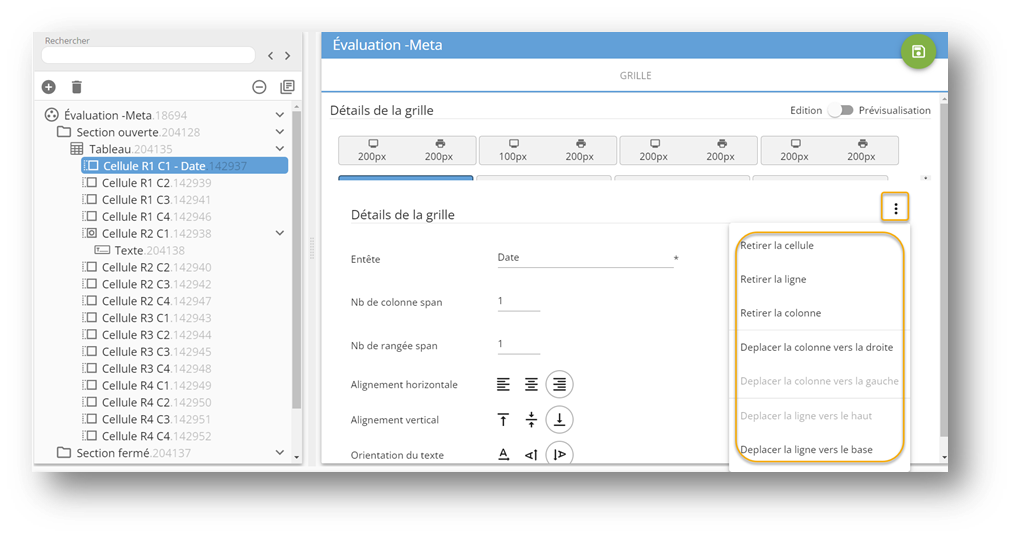Screen dimensions: 1013x537
Task: Expand the Section fermé node
Action: (280, 453)
